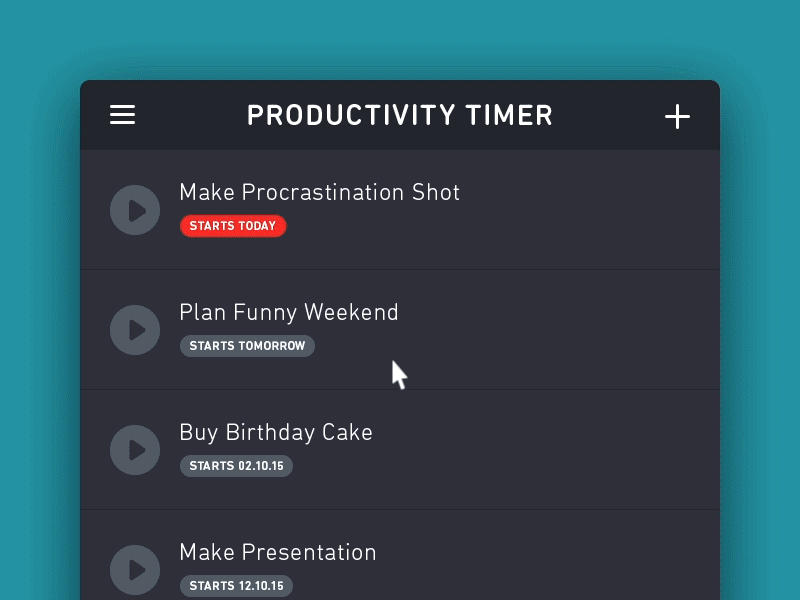Toggle the STARTS 02.10.15 badge
This screenshot has width=800, height=600.
tap(236, 465)
